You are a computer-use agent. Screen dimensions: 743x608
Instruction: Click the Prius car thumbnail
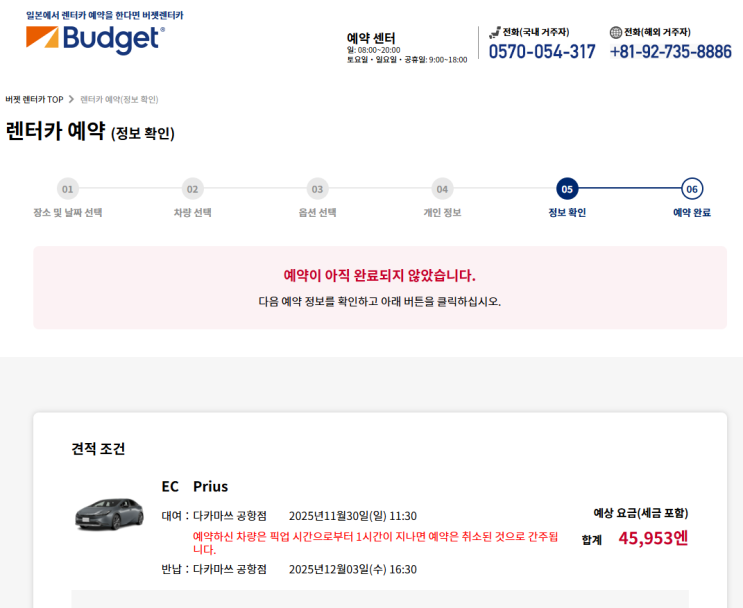(109, 514)
